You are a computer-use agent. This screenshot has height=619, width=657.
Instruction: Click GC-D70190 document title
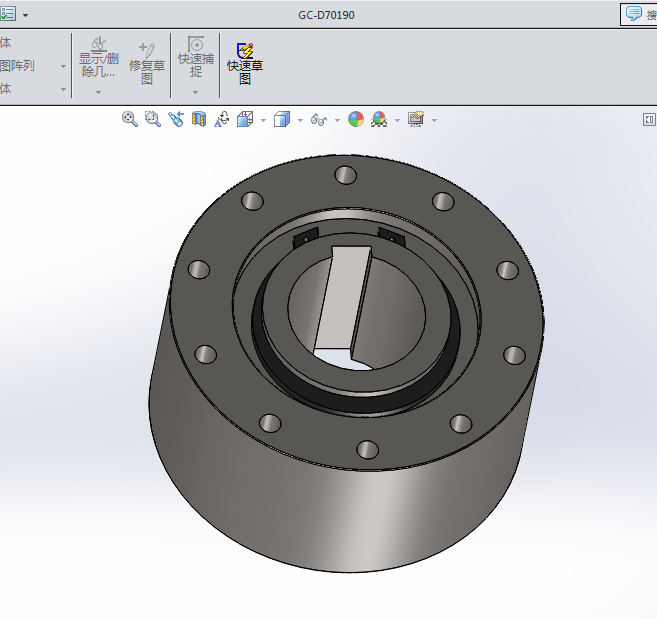tap(326, 15)
